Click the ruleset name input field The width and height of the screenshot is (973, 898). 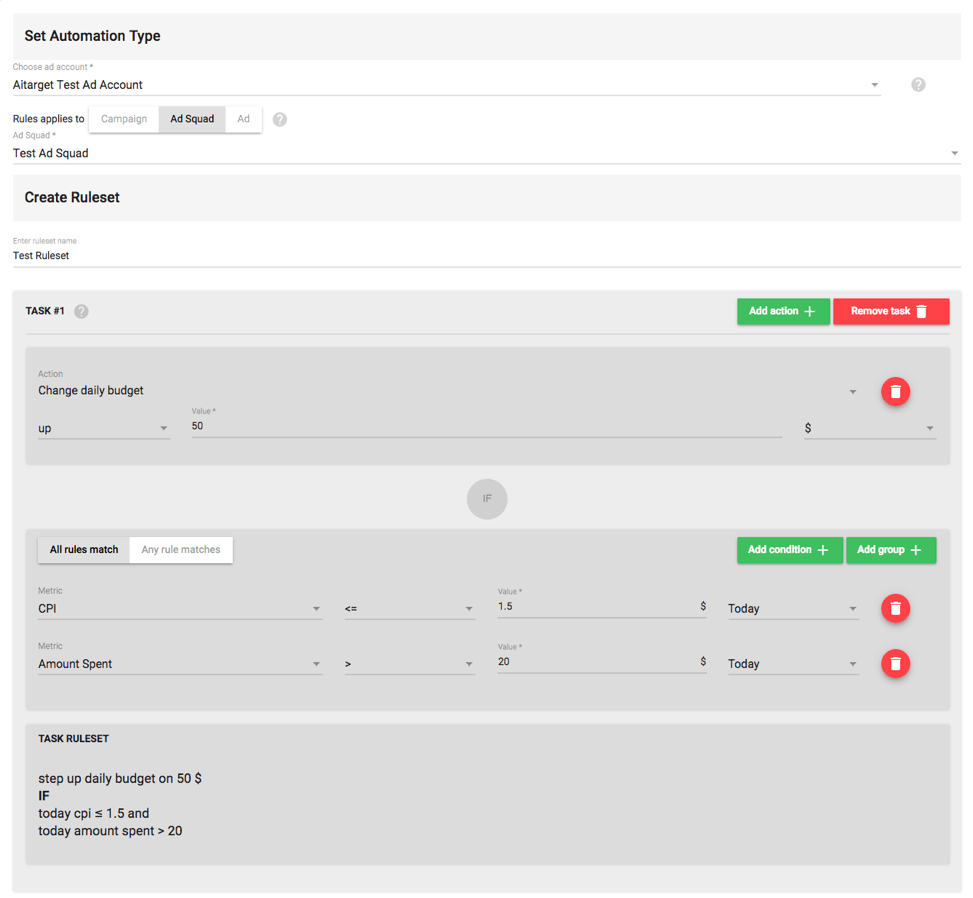486,256
